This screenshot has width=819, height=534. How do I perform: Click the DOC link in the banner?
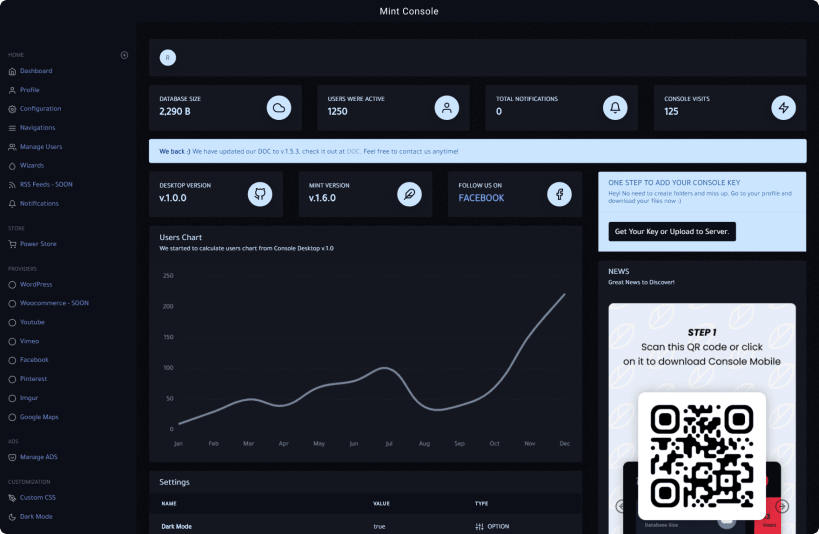click(353, 152)
